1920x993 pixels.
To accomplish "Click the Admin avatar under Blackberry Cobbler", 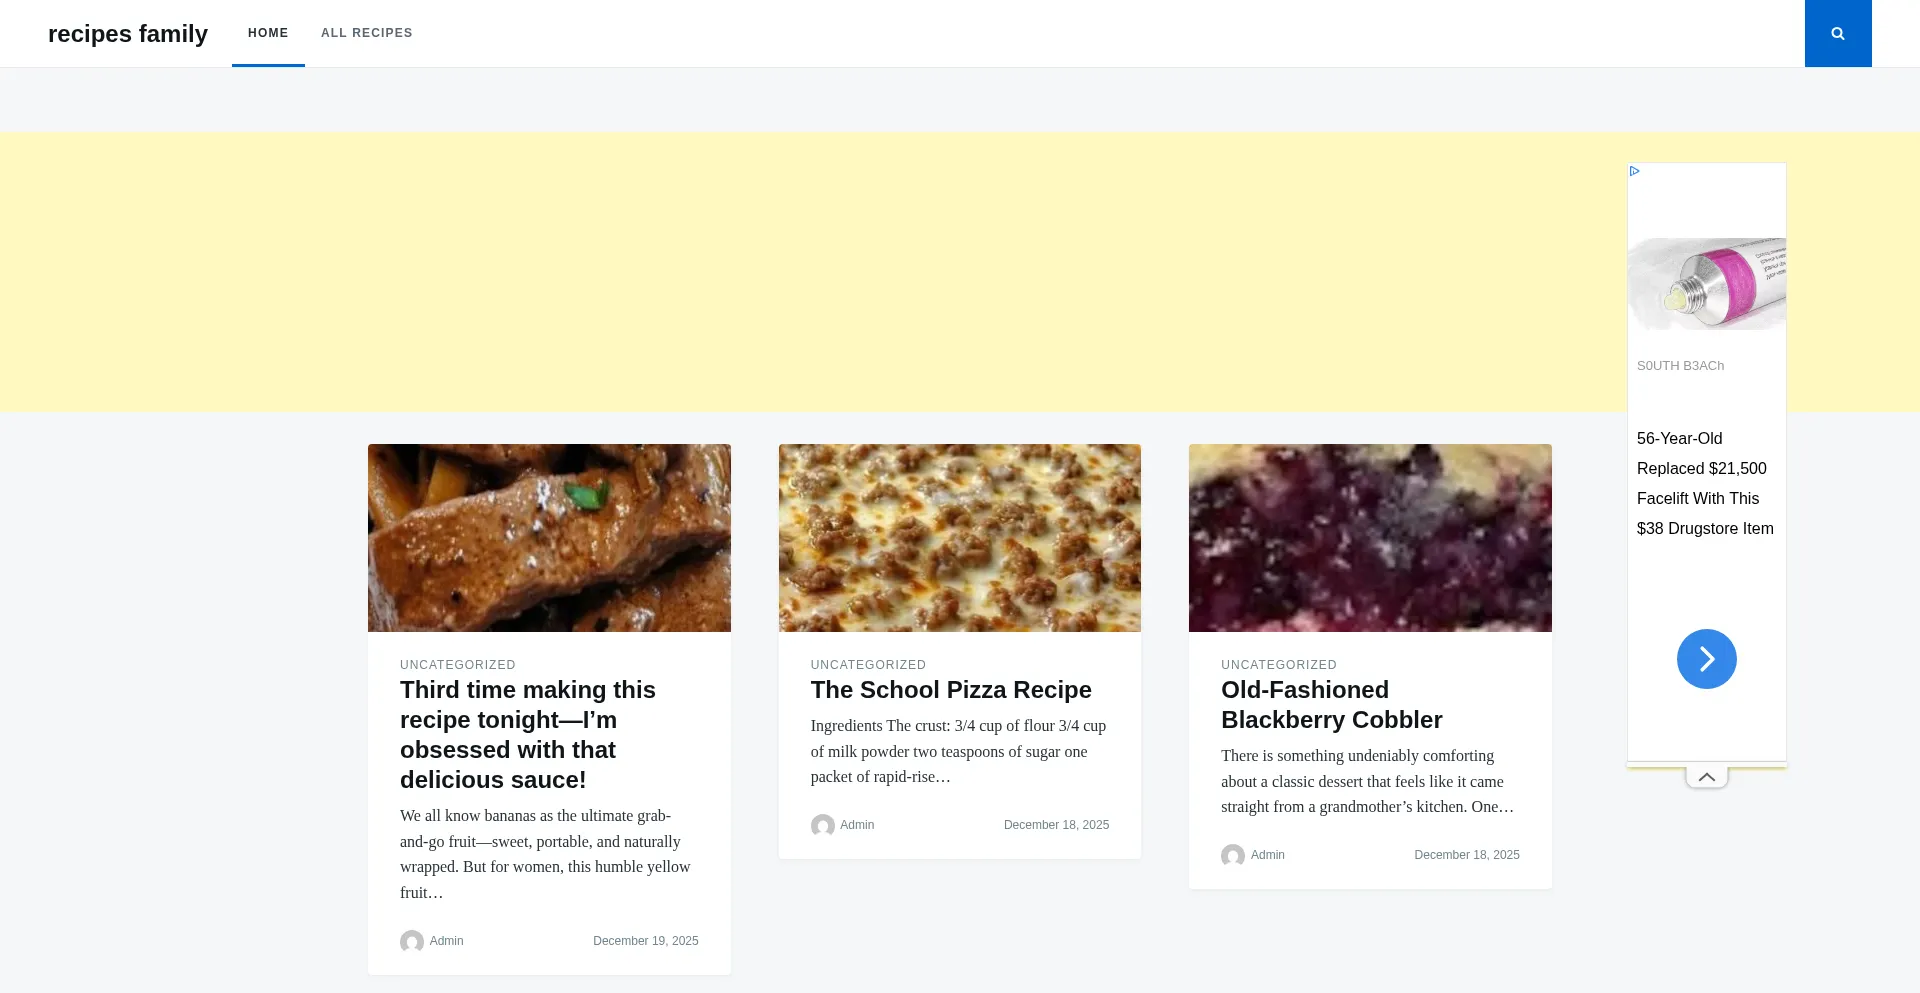I will [x=1232, y=855].
